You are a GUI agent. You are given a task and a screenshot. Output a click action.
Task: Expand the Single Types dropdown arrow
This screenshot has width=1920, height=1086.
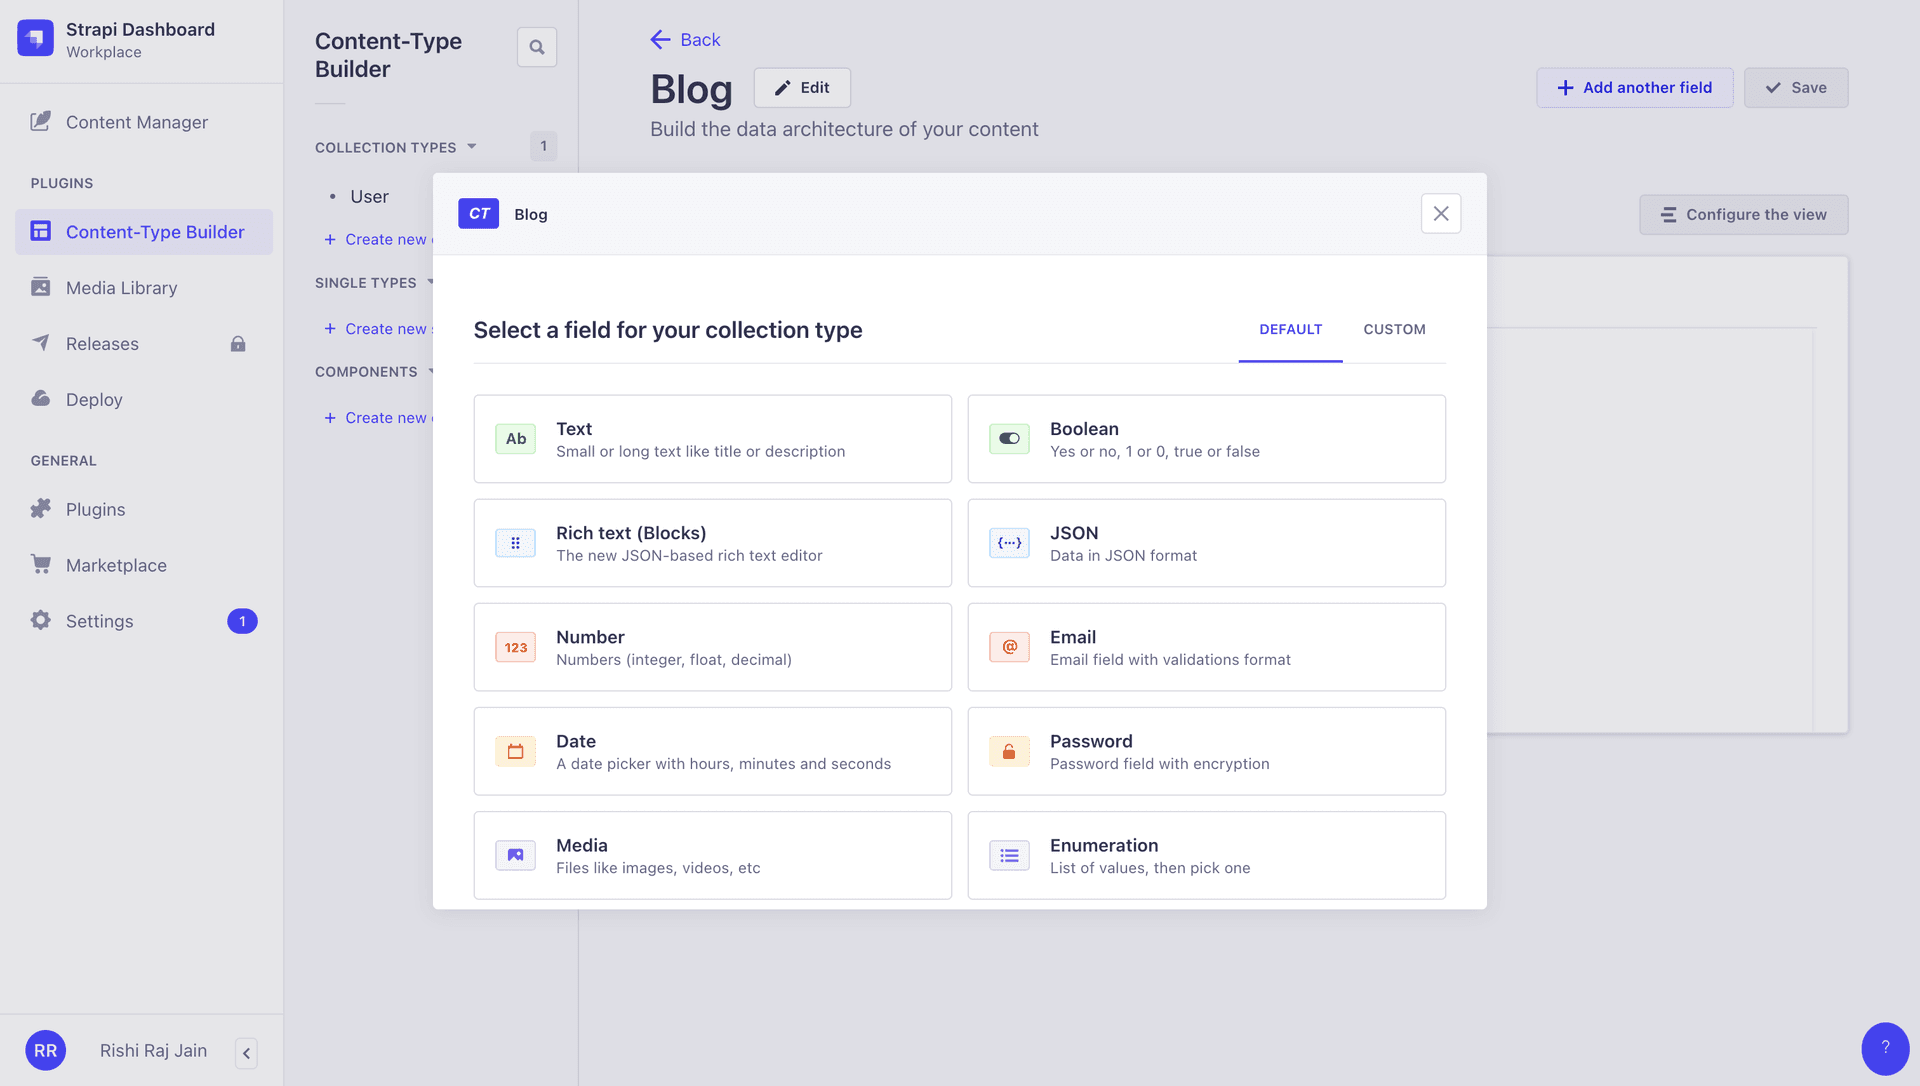pos(431,283)
